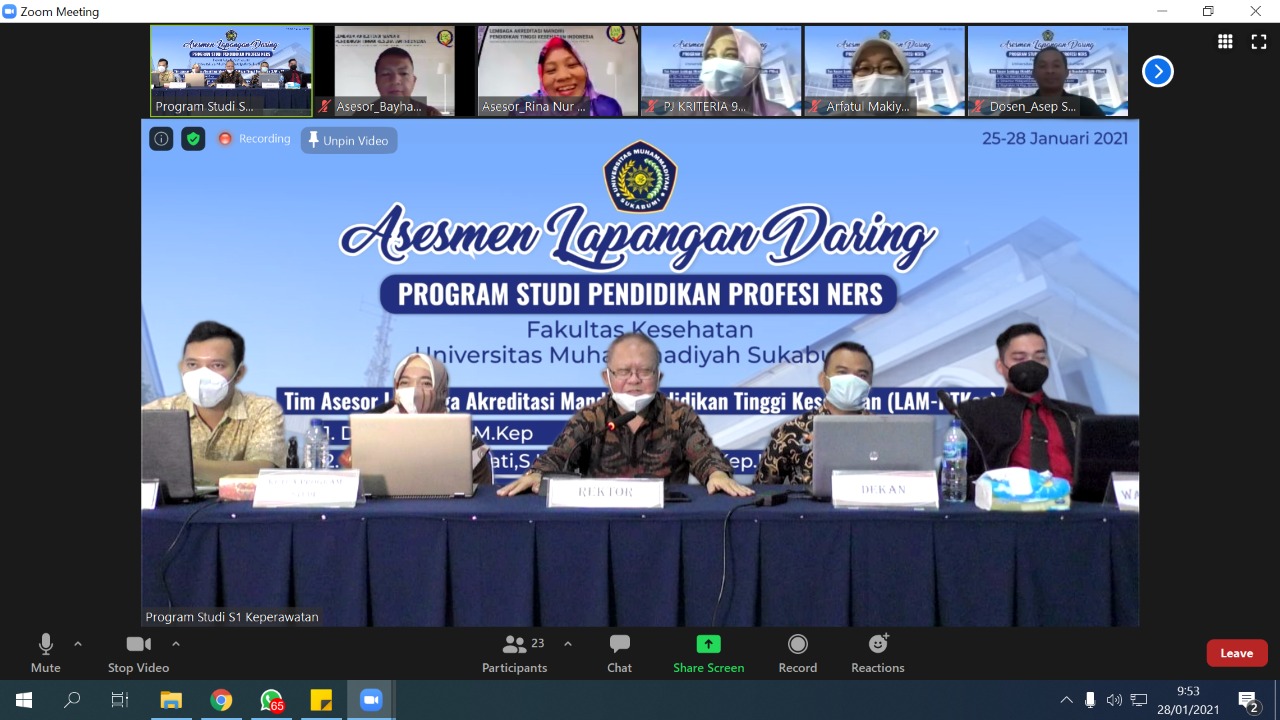Screen dimensions: 1280x720
Task: Start Share Screen
Action: coord(708,654)
